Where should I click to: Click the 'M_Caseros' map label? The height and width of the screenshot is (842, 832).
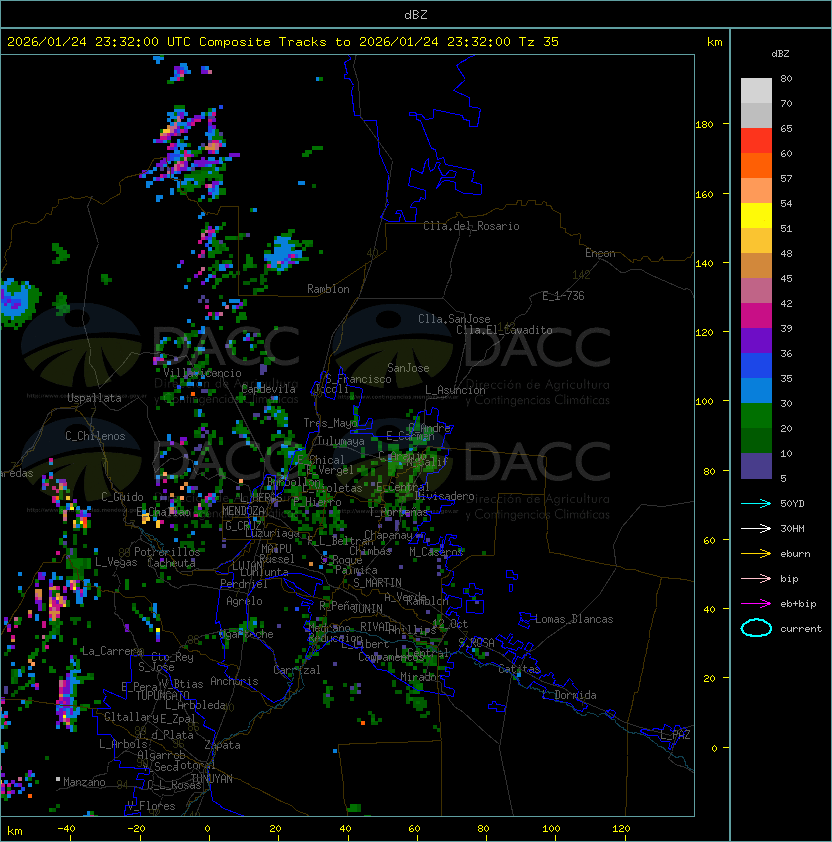[436, 551]
